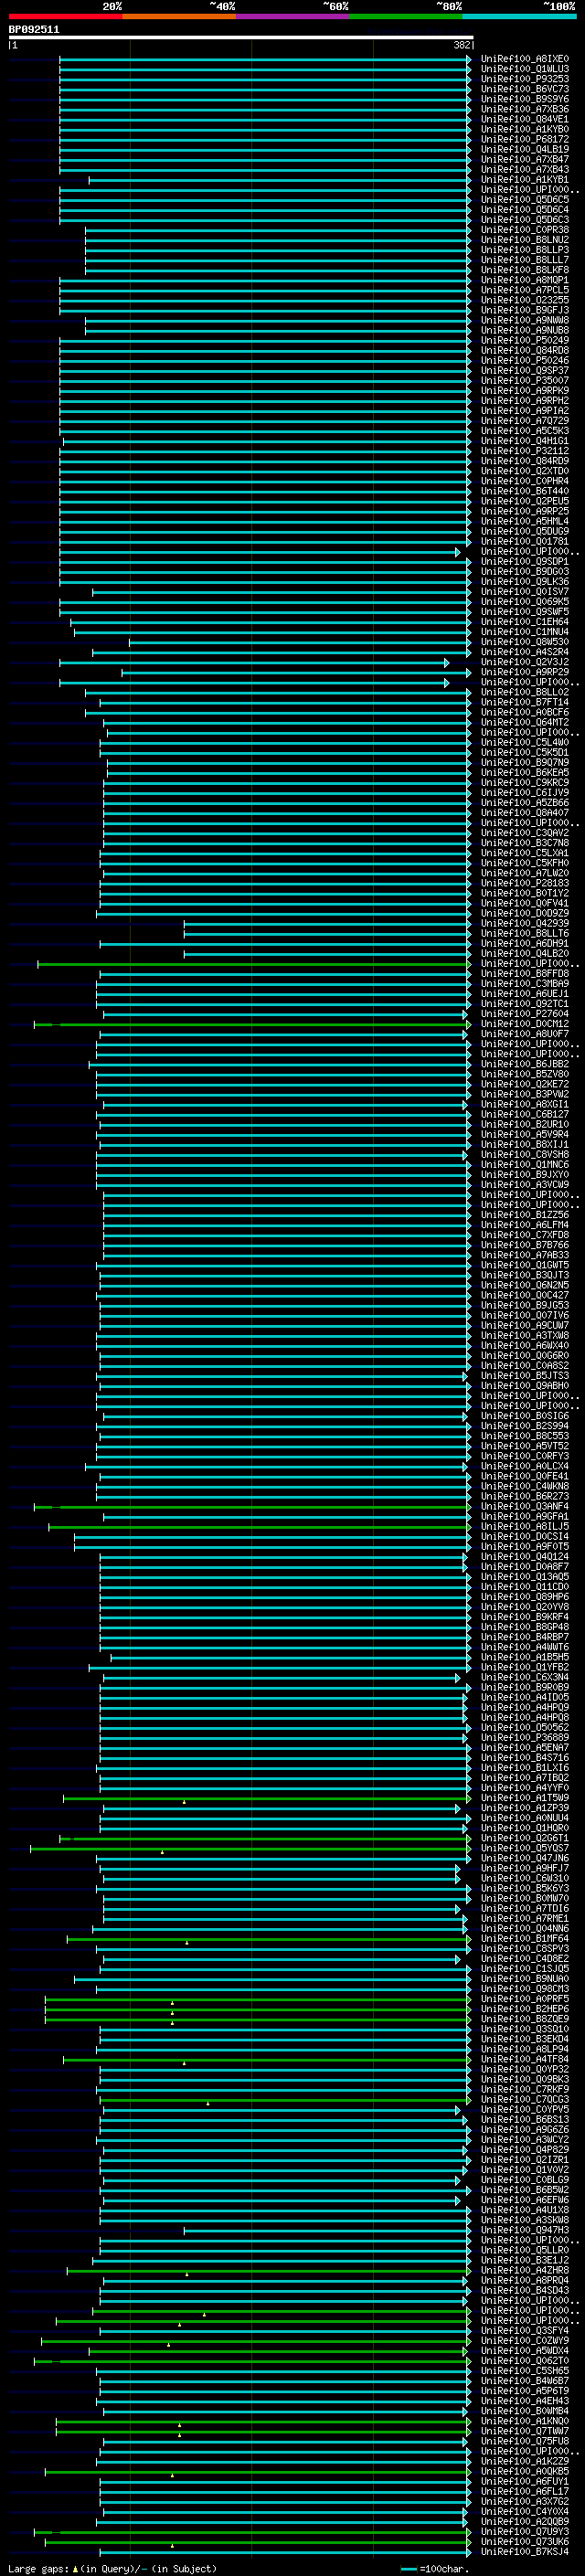This screenshot has height=2576, width=585.
Task: Select UniRef100_Q8W530 row label
Action: 525,642
